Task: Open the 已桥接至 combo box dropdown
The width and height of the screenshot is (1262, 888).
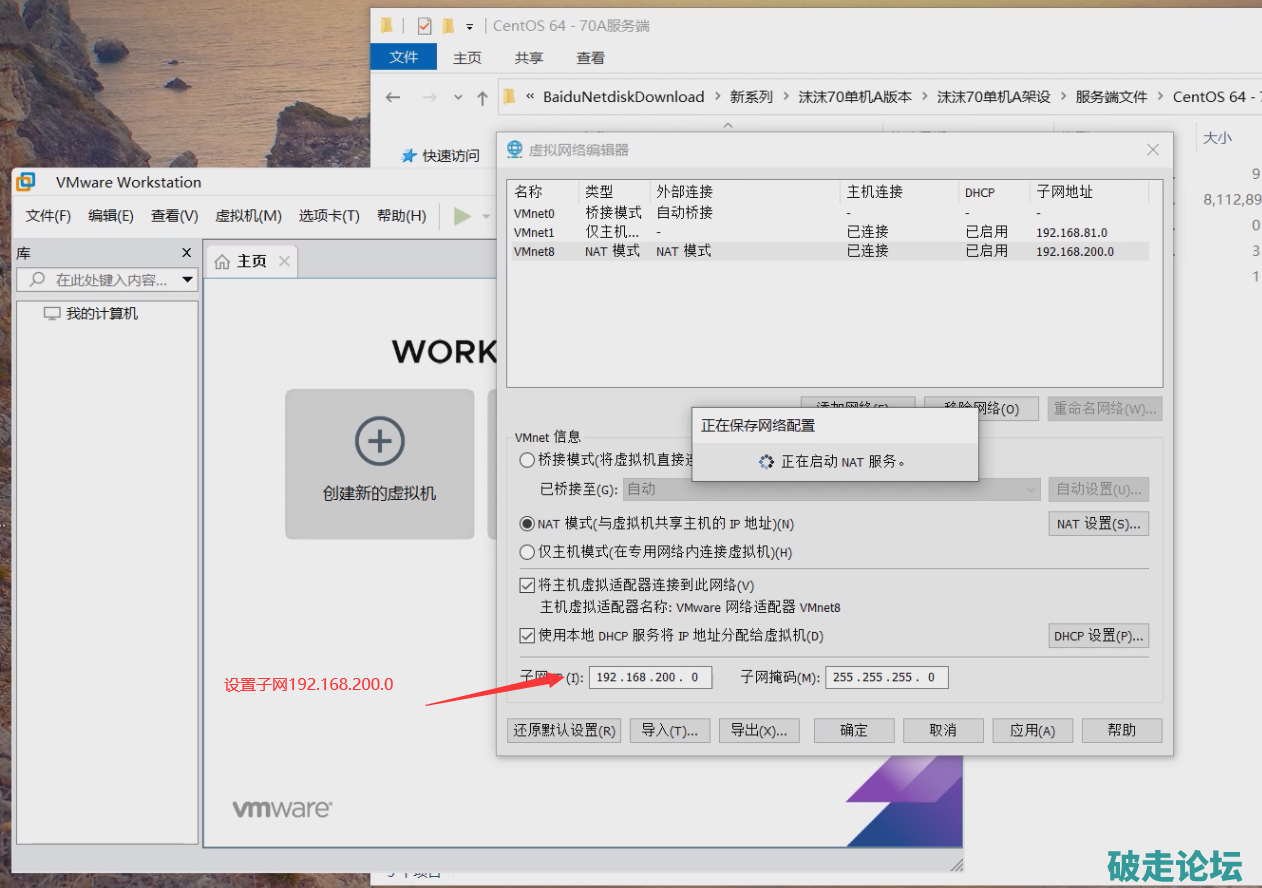Action: click(x=1031, y=489)
